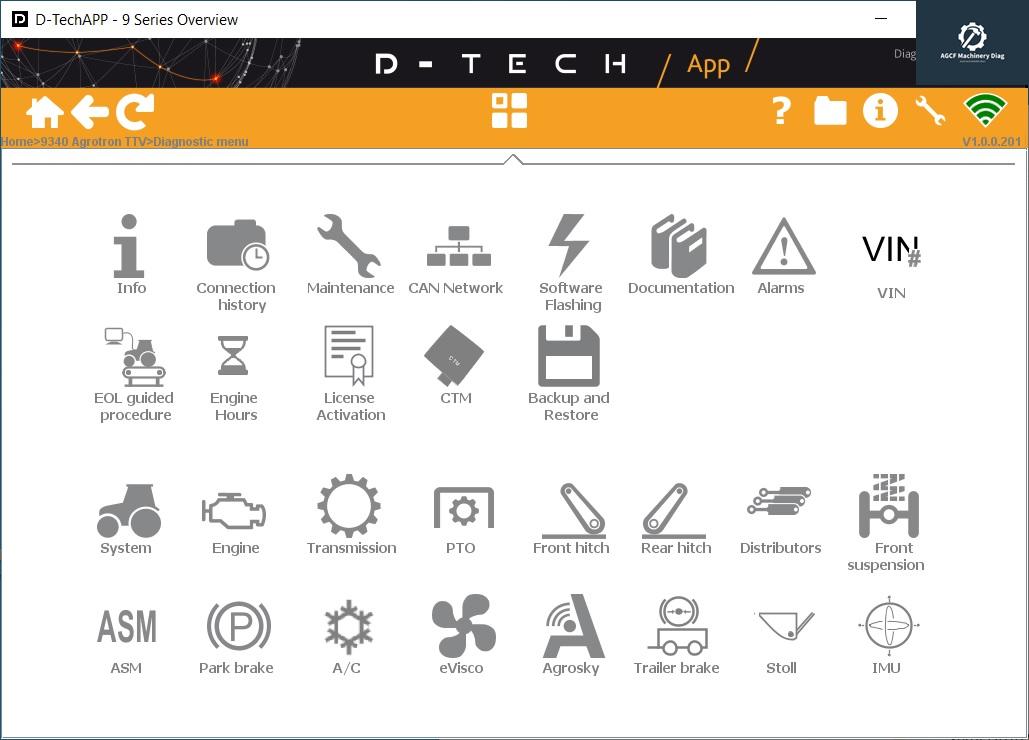Select the CAN Network icon
1029x740 pixels.
pos(456,250)
